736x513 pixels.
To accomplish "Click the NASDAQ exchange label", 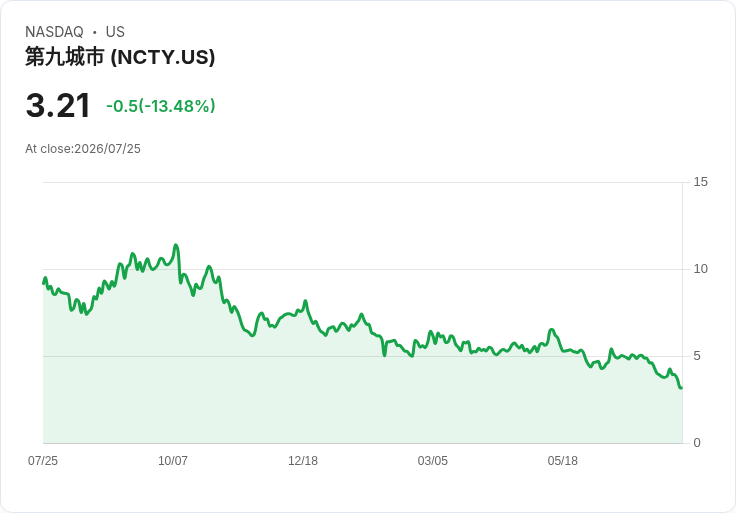I will coord(54,32).
